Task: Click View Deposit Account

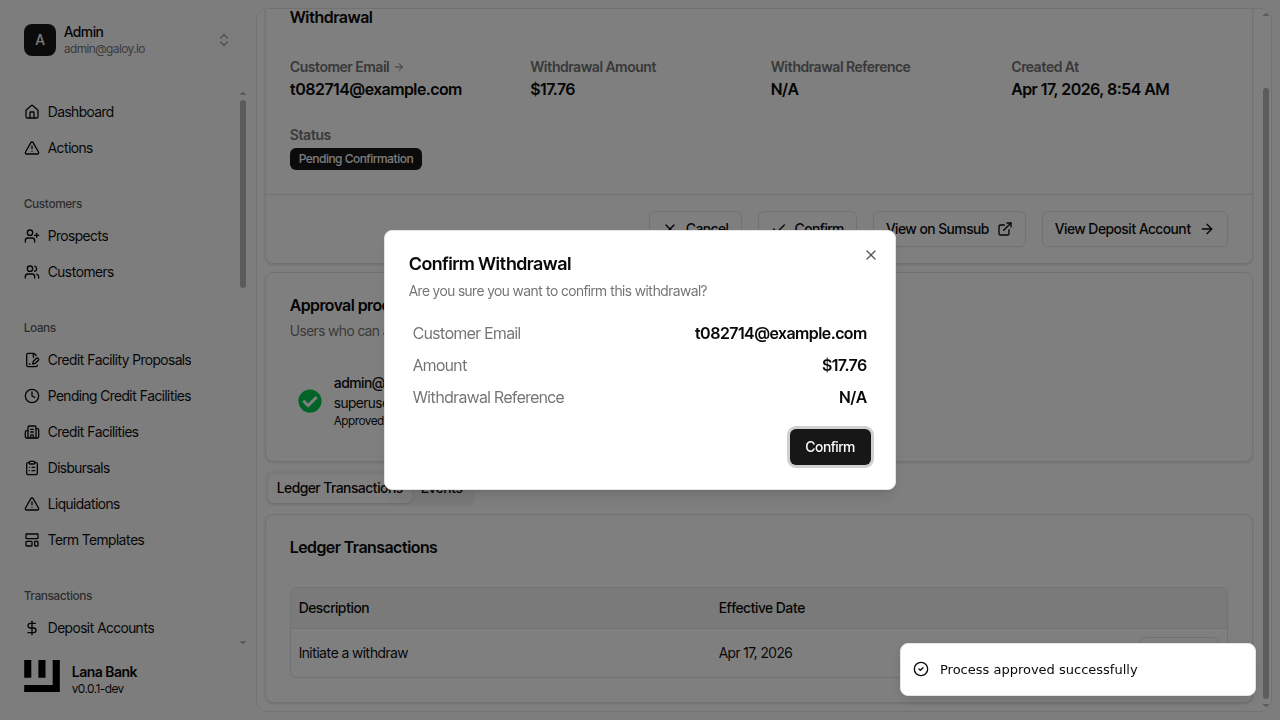Action: pyautogui.click(x=1134, y=228)
